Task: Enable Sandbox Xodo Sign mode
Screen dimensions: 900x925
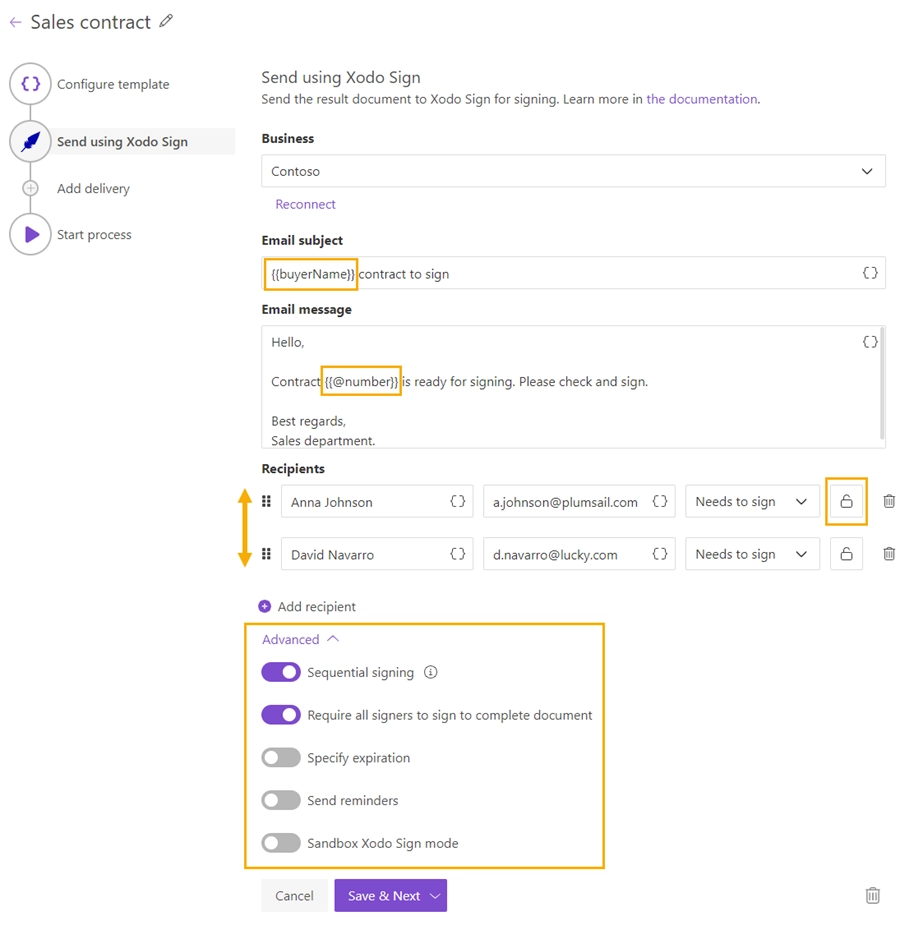Action: [x=281, y=843]
